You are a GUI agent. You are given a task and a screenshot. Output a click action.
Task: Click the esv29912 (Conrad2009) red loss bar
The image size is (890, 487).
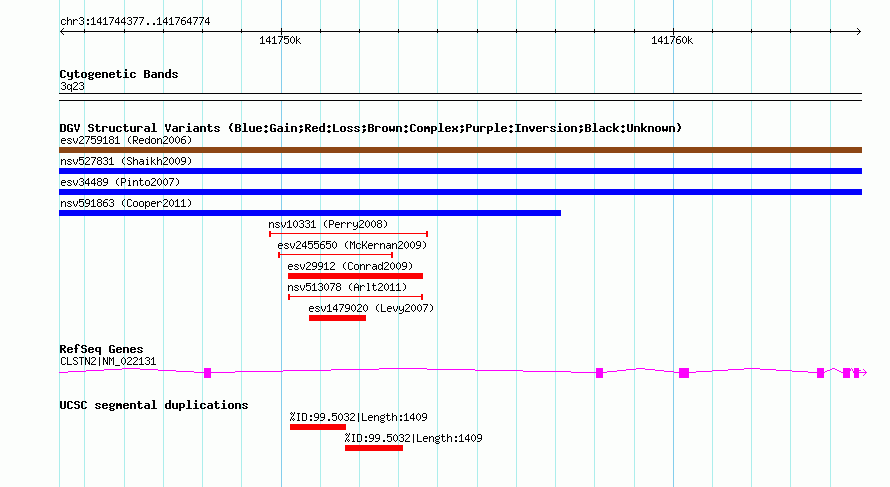[355, 276]
